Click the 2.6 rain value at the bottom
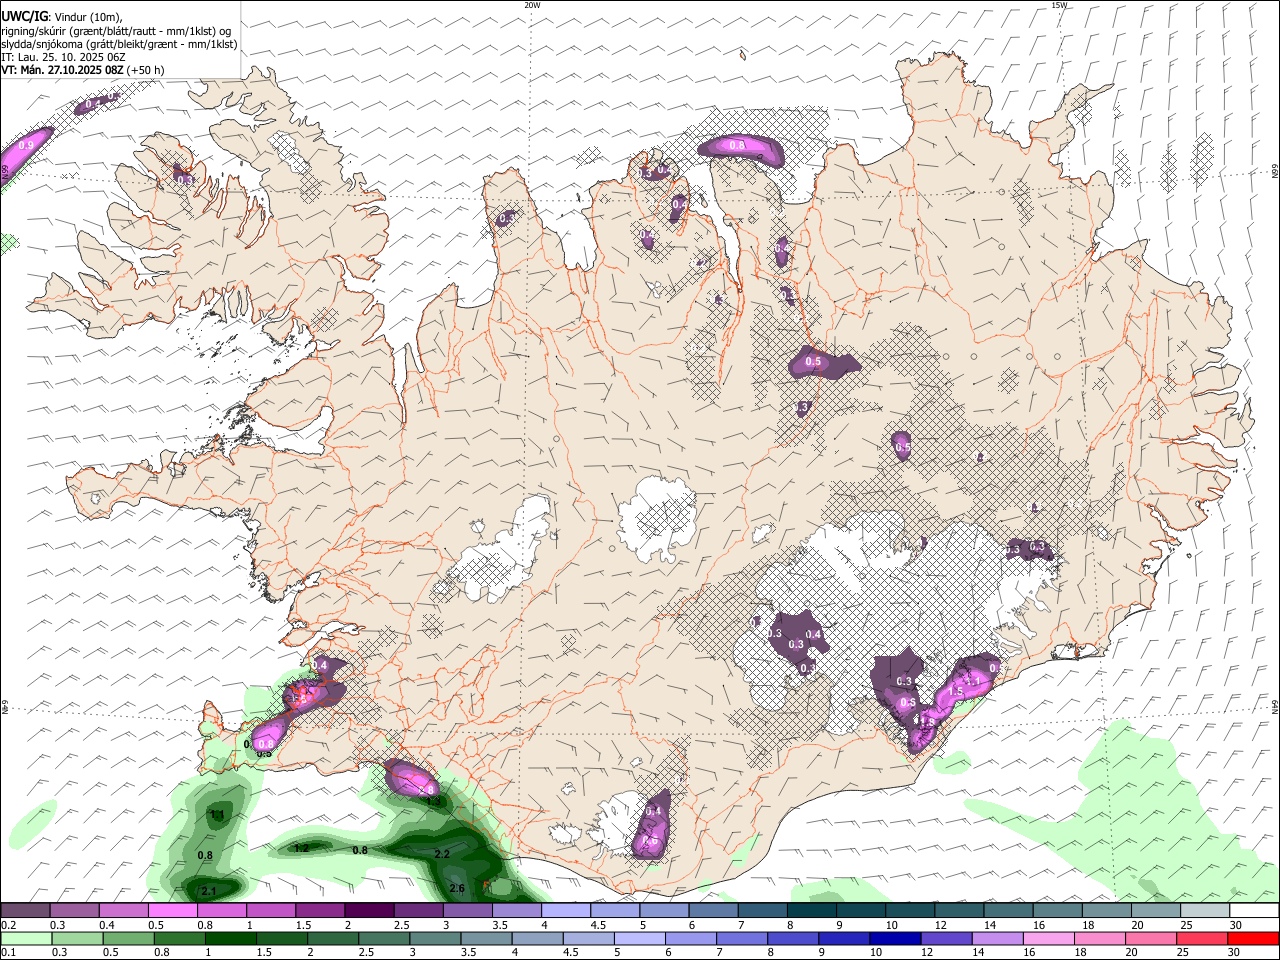 click(458, 889)
